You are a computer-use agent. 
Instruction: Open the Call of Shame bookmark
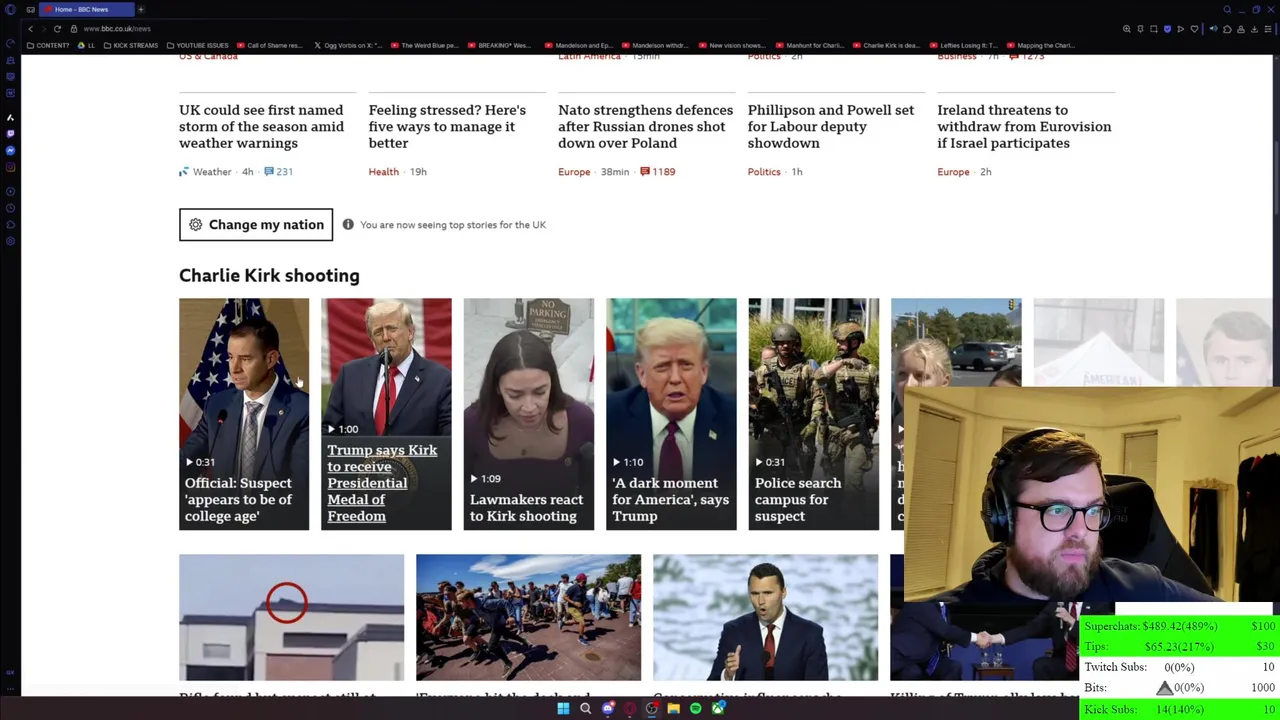coord(270,45)
